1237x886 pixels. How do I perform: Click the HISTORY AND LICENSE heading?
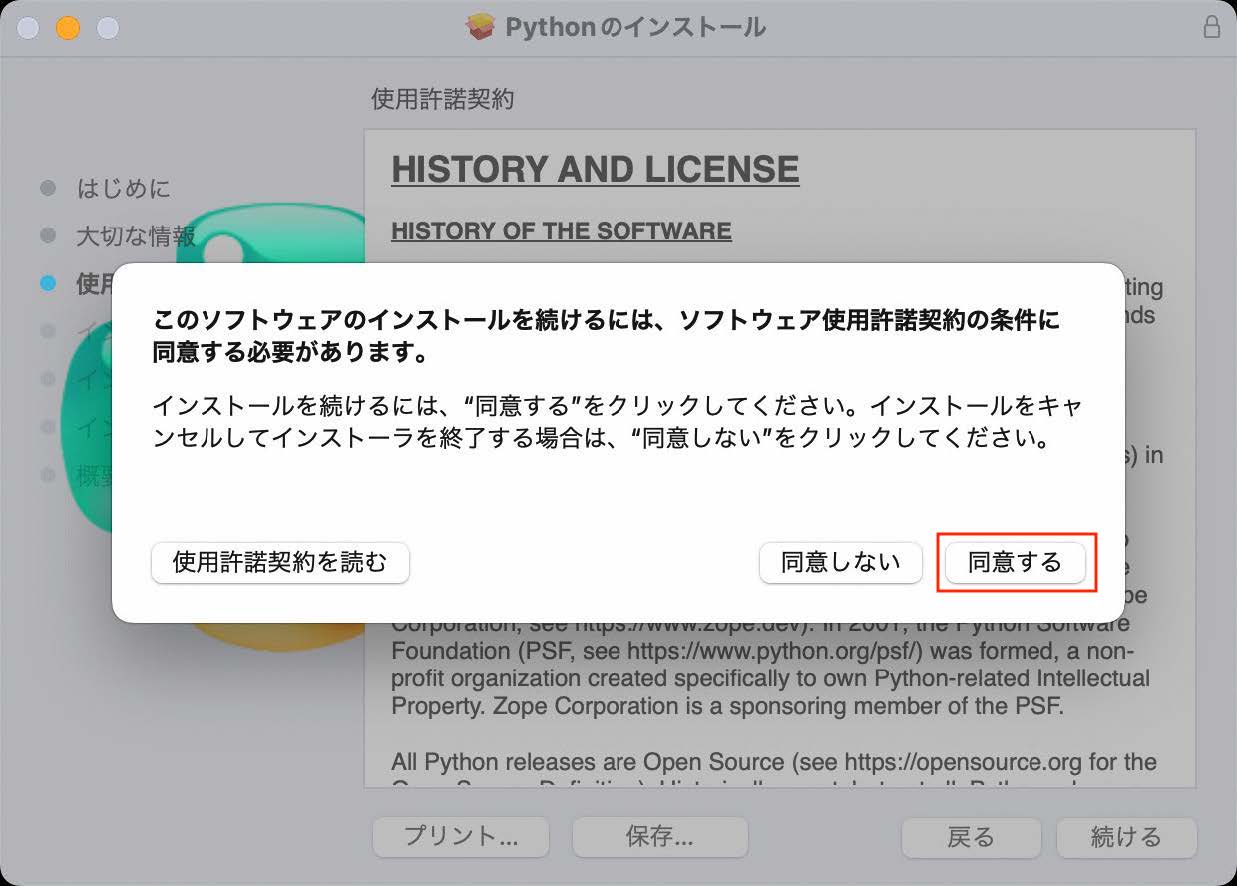595,169
